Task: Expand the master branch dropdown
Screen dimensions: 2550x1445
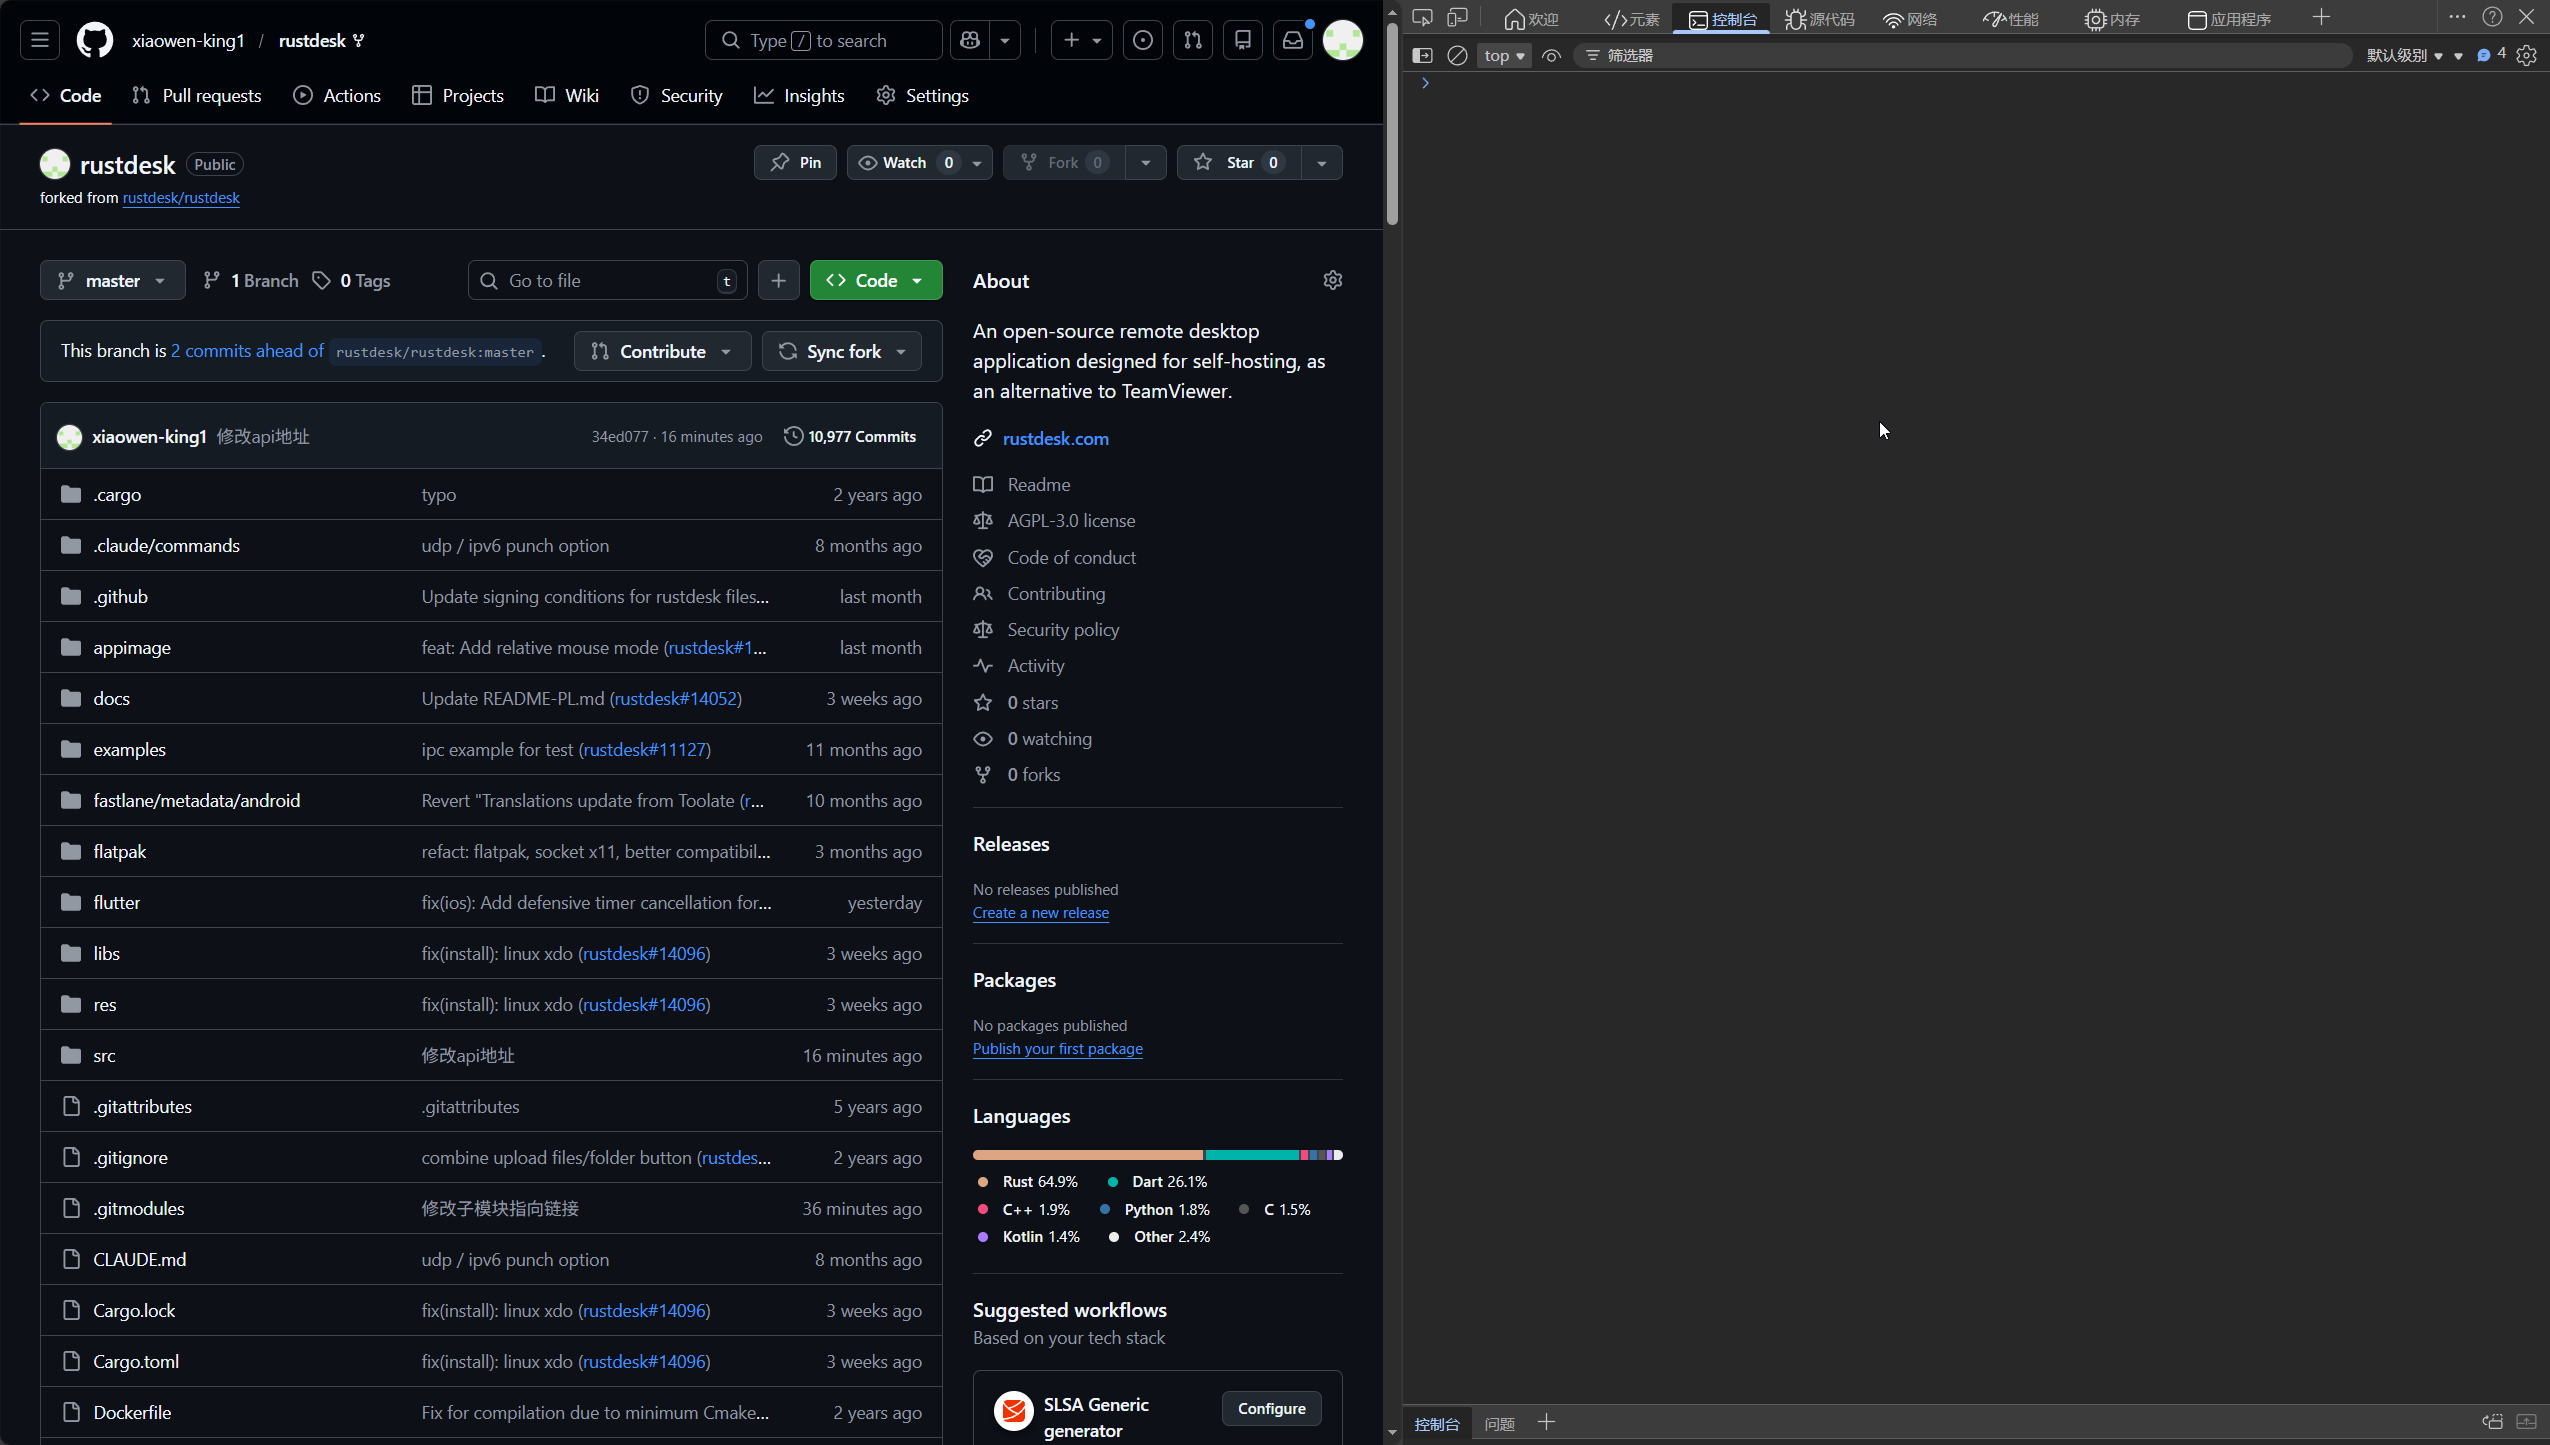Action: (x=112, y=281)
